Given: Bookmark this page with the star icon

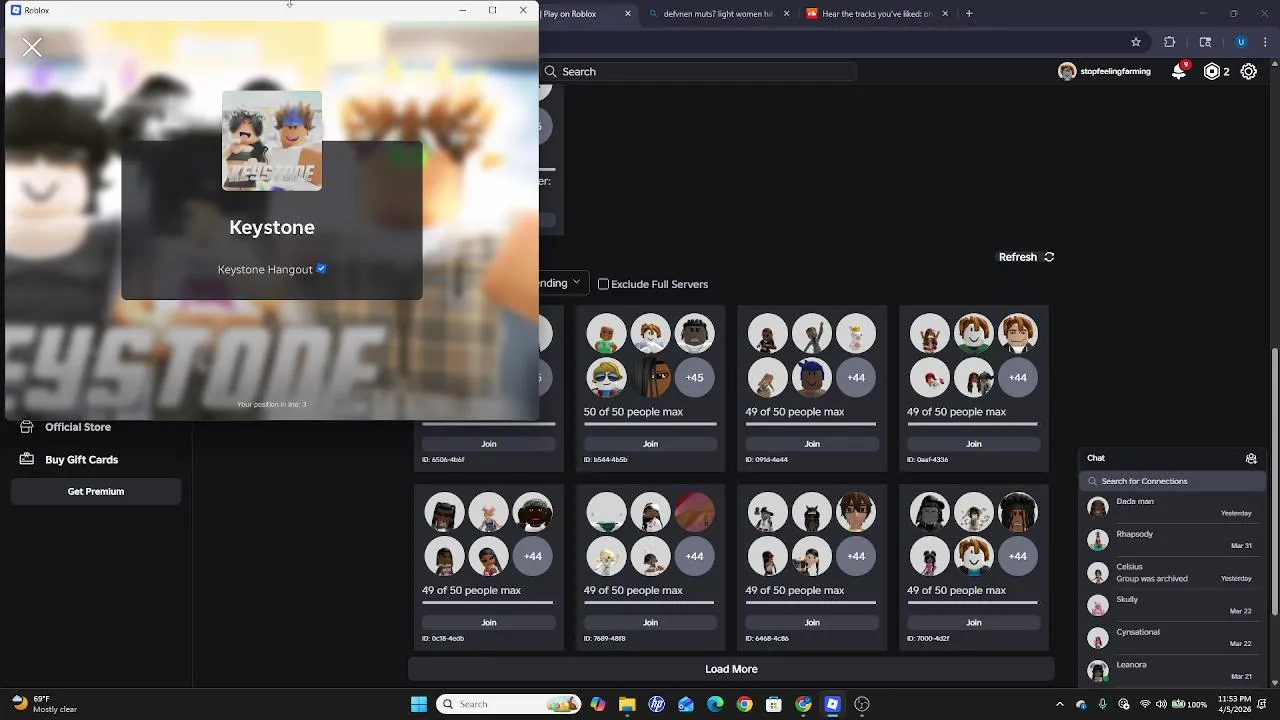Looking at the screenshot, I should [x=1136, y=42].
